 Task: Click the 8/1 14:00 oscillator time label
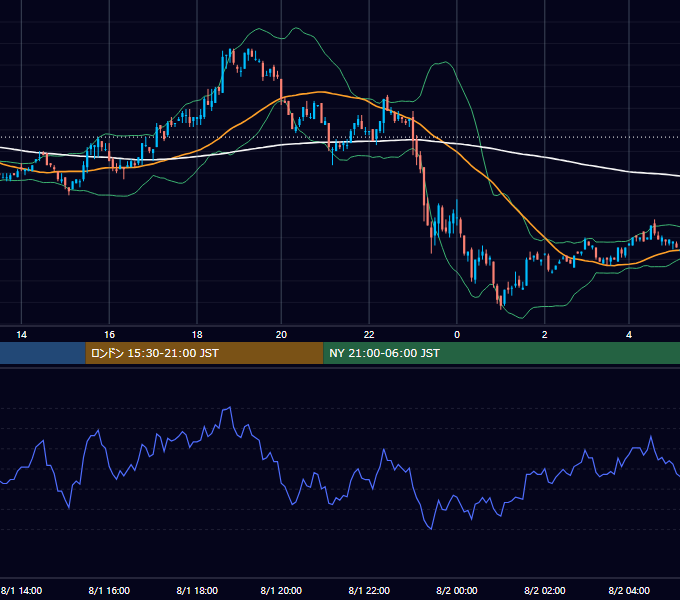21,590
